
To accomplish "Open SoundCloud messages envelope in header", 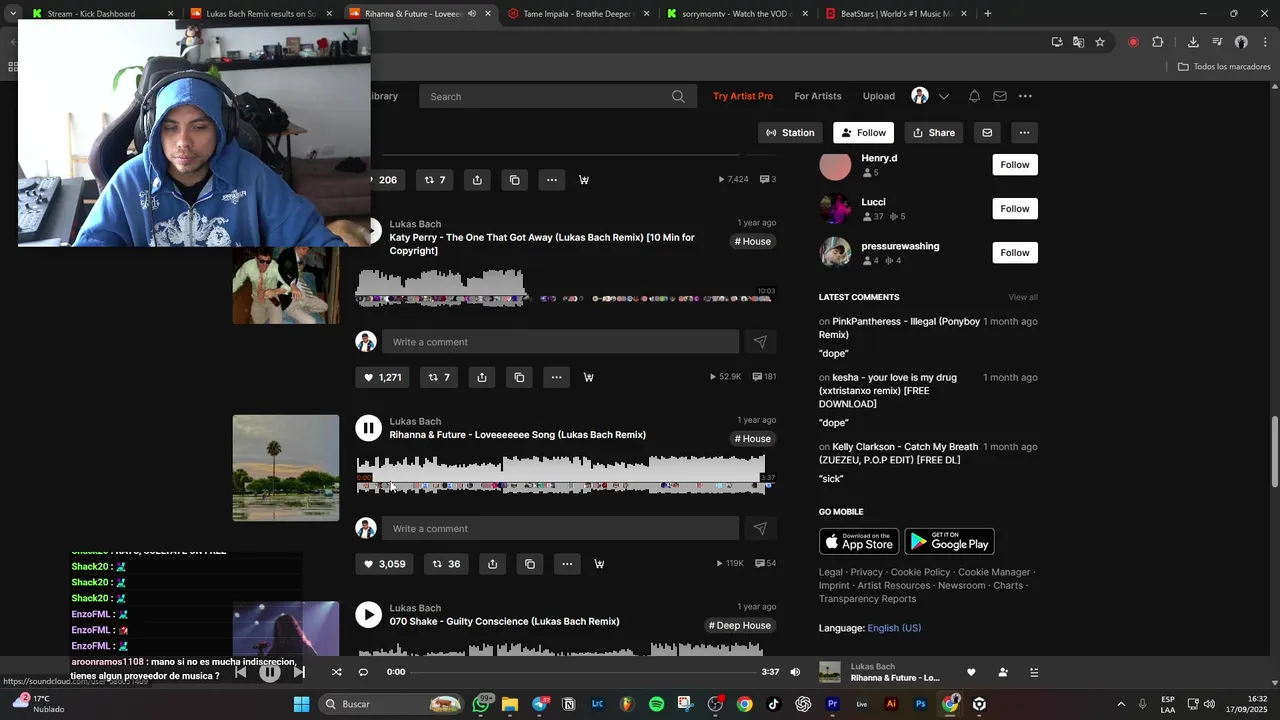I will coord(1000,96).
